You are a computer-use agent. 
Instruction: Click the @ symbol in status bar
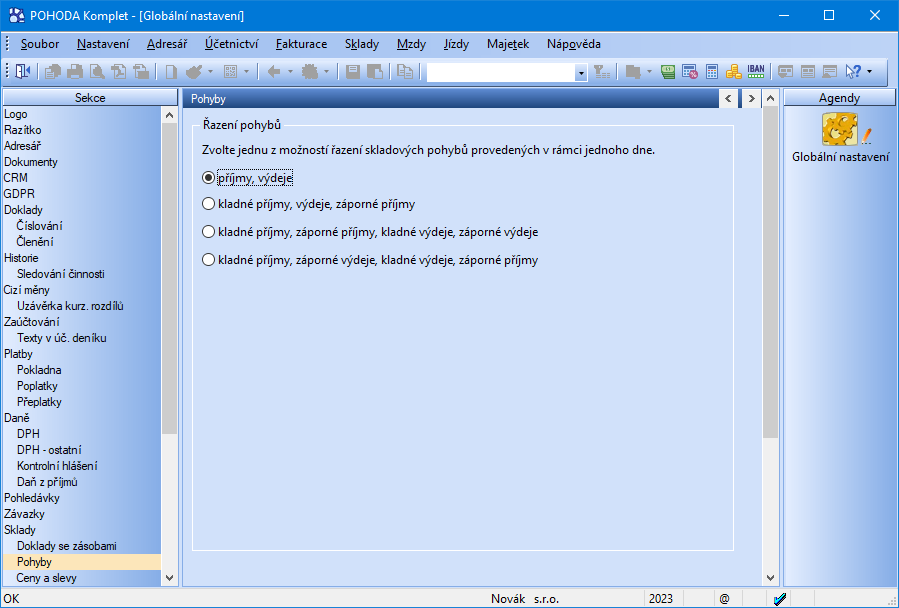point(725,599)
